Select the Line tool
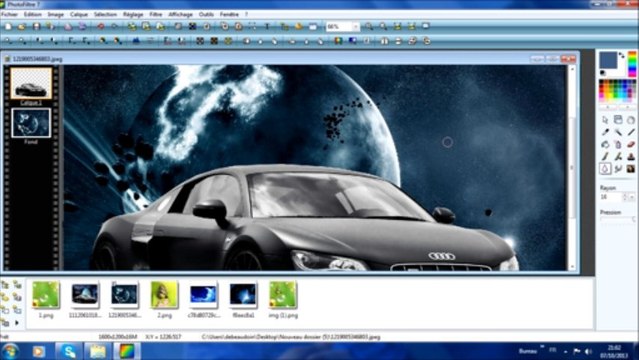 click(x=631, y=132)
